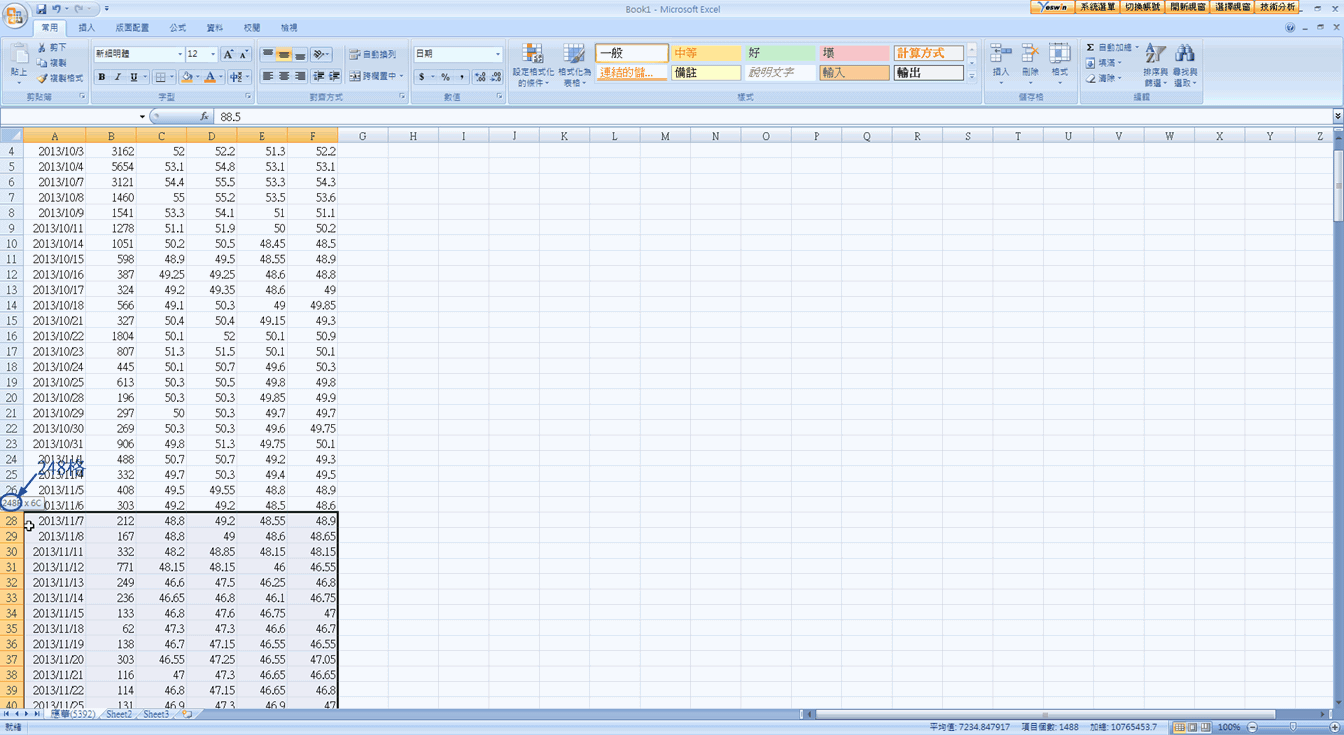1344x735 pixels.
Task: Open Conditional Formatting (設定格式化的條件)
Action: pos(533,65)
